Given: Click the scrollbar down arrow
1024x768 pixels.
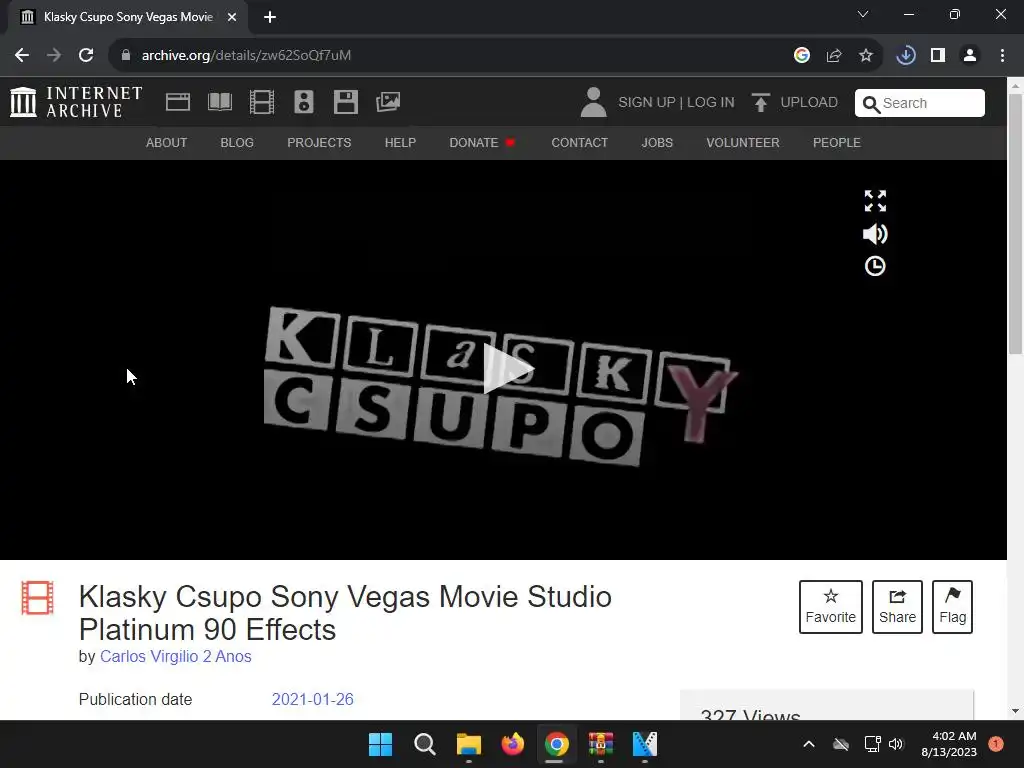Looking at the screenshot, I should click(1015, 711).
